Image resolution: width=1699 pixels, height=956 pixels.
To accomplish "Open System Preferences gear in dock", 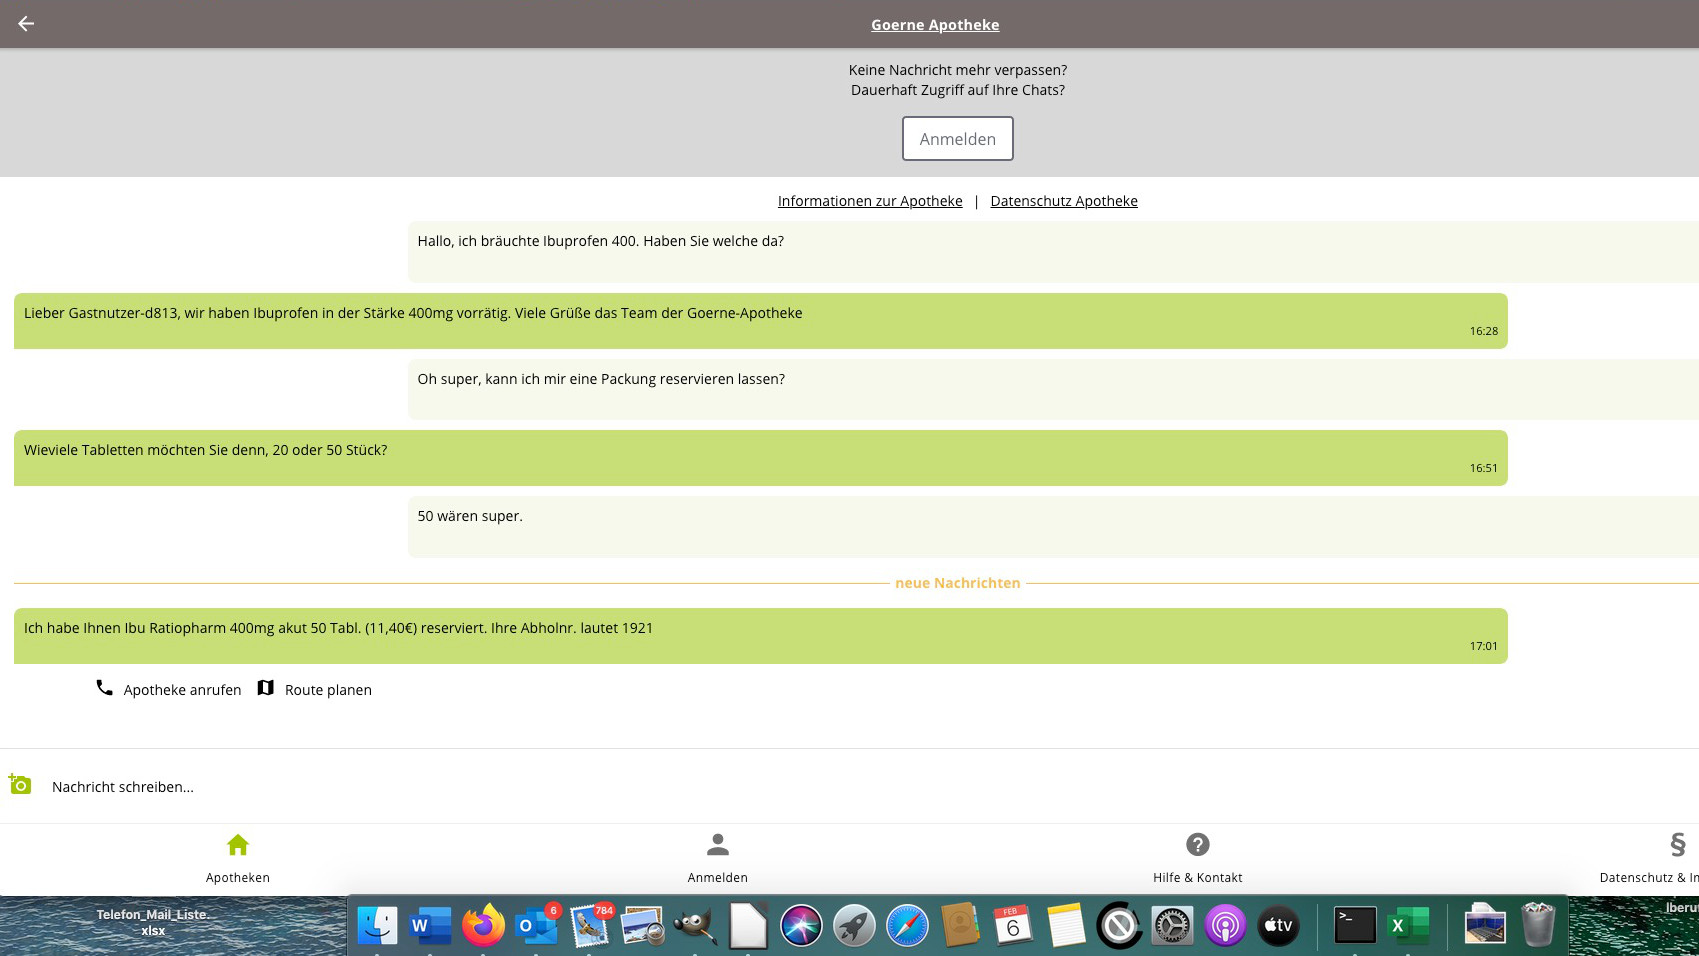I will click(1172, 925).
